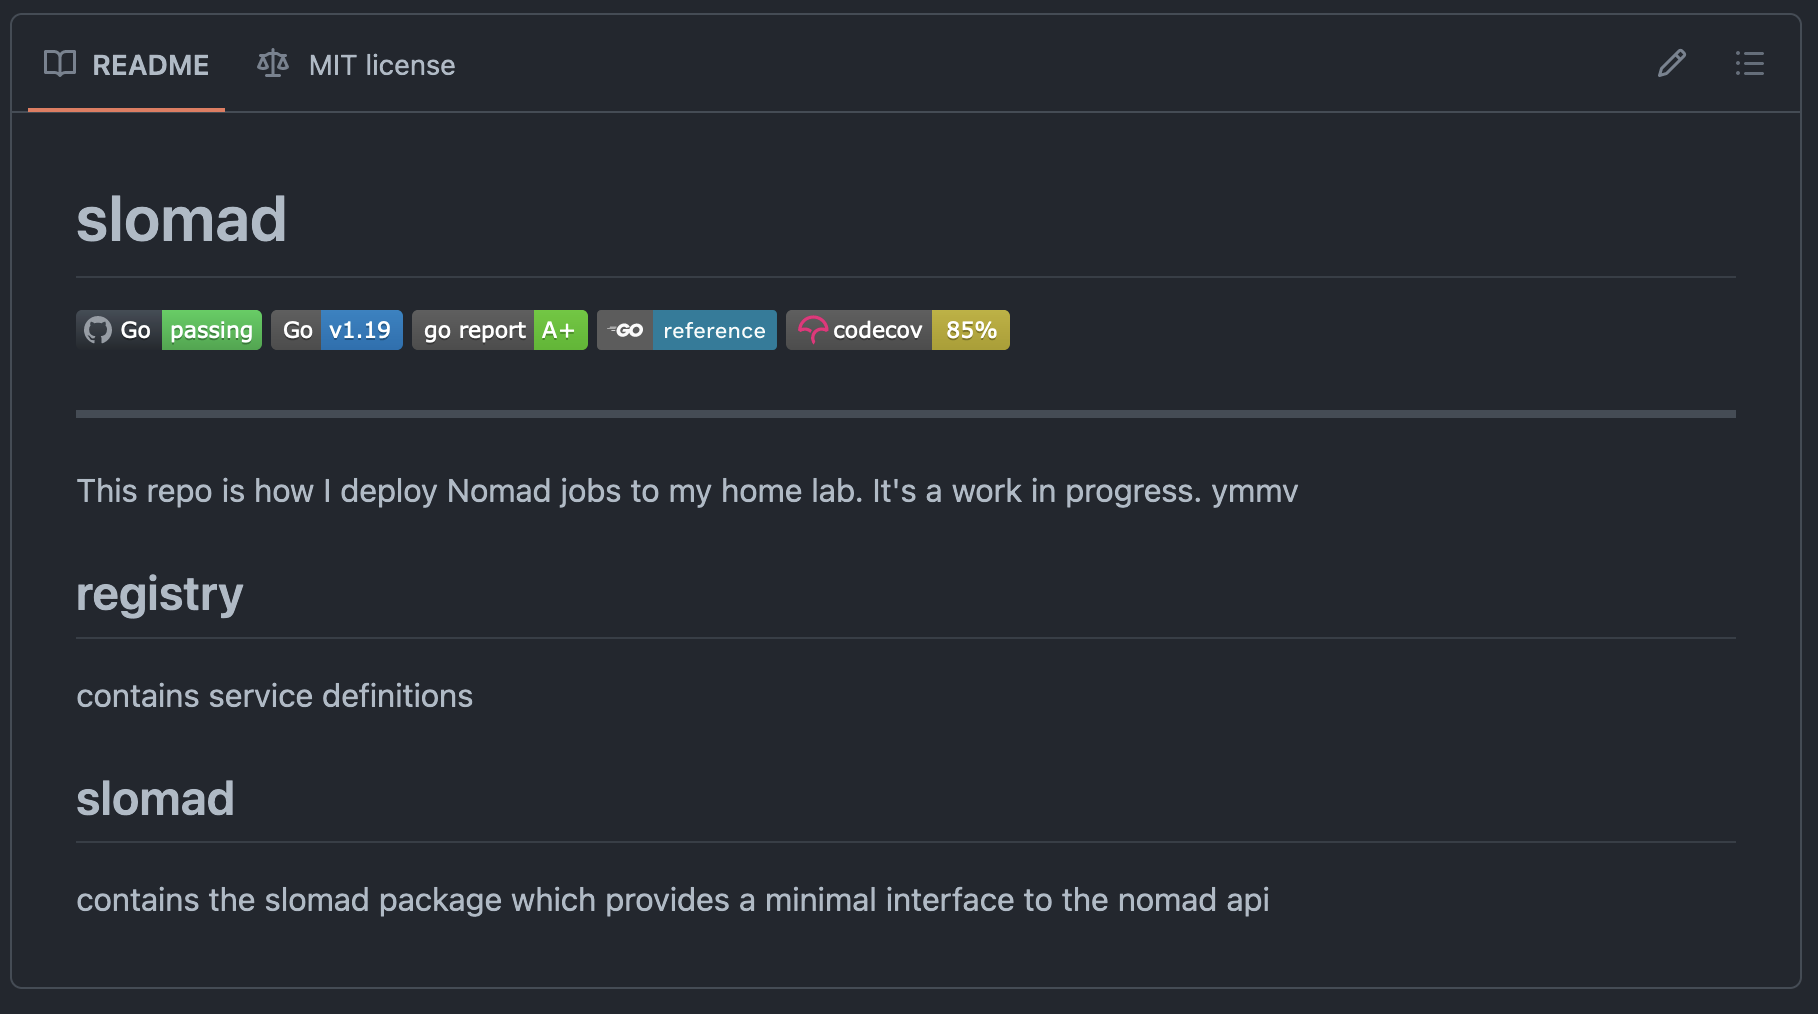Click the Nomad jobs home lab description
The height and width of the screenshot is (1014, 1818).
pos(687,491)
